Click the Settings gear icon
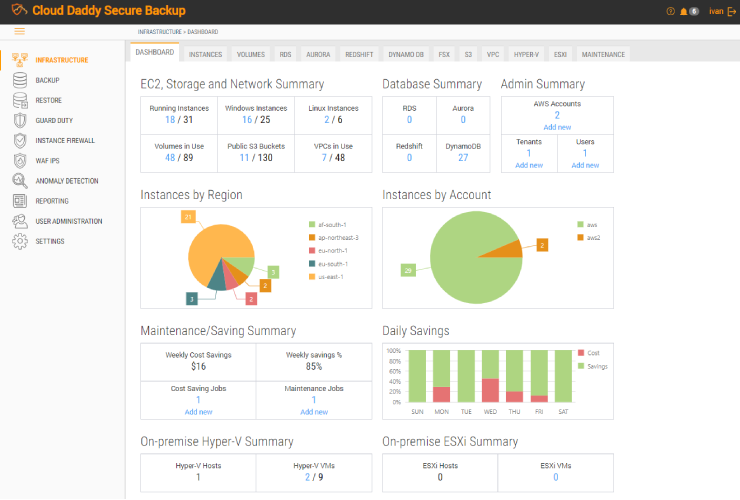Viewport: 740px width, 500px height. (19, 241)
